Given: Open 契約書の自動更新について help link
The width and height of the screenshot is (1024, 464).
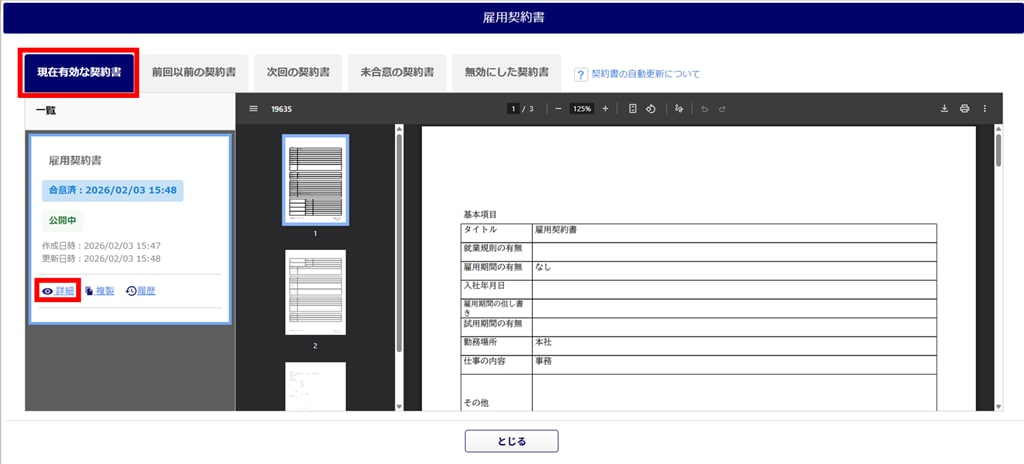Looking at the screenshot, I should 644,74.
